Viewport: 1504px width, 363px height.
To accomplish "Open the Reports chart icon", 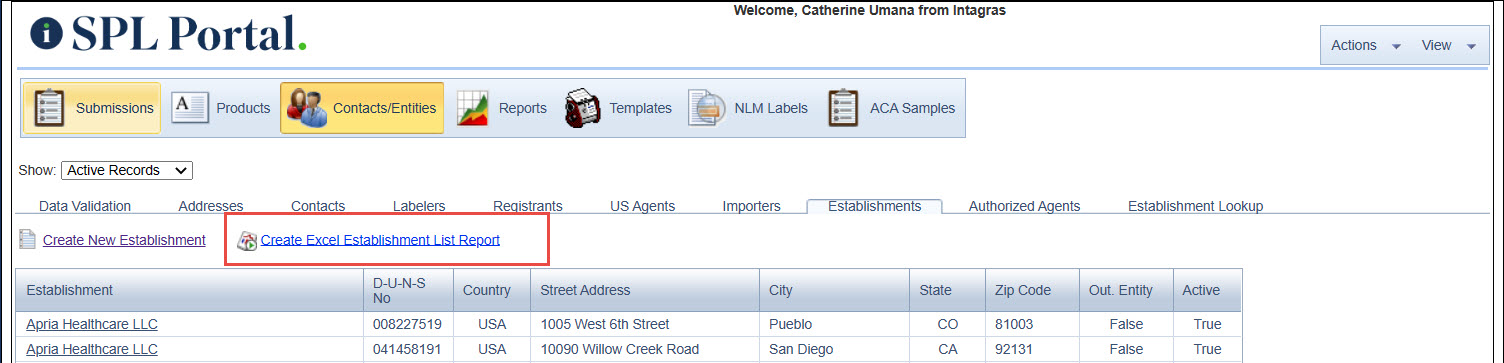I will pyautogui.click(x=473, y=108).
